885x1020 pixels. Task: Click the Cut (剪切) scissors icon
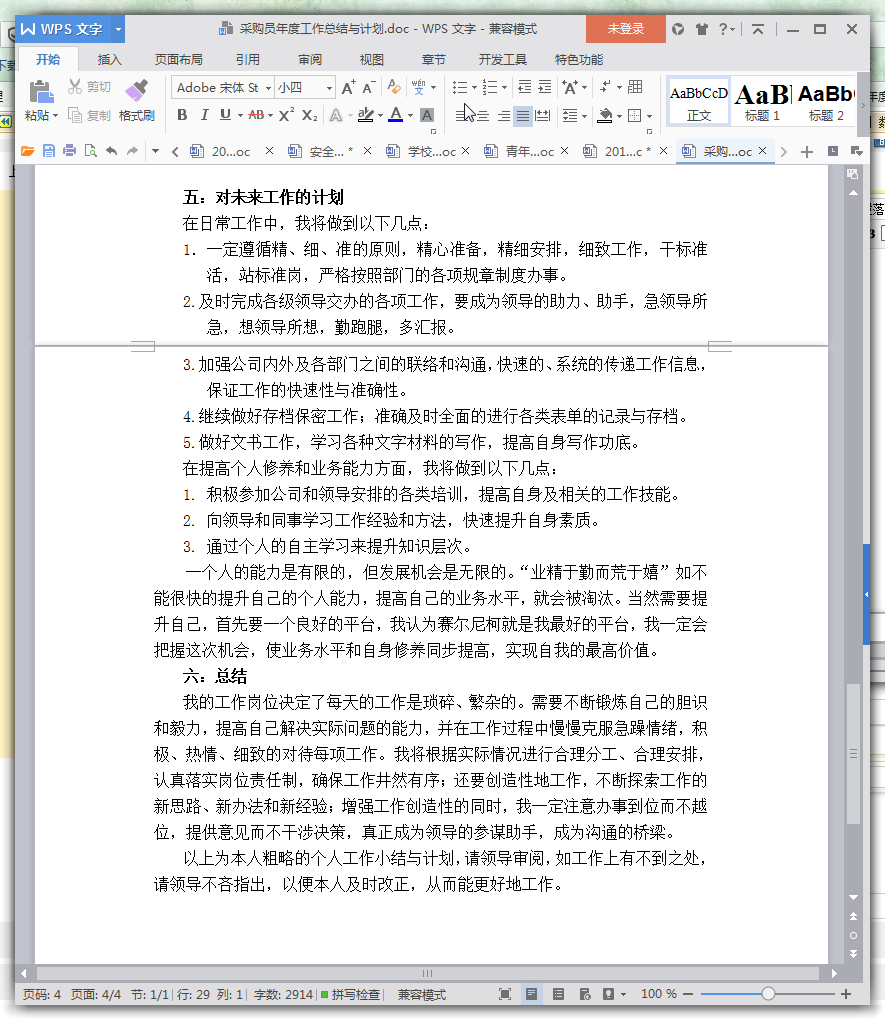click(x=75, y=87)
